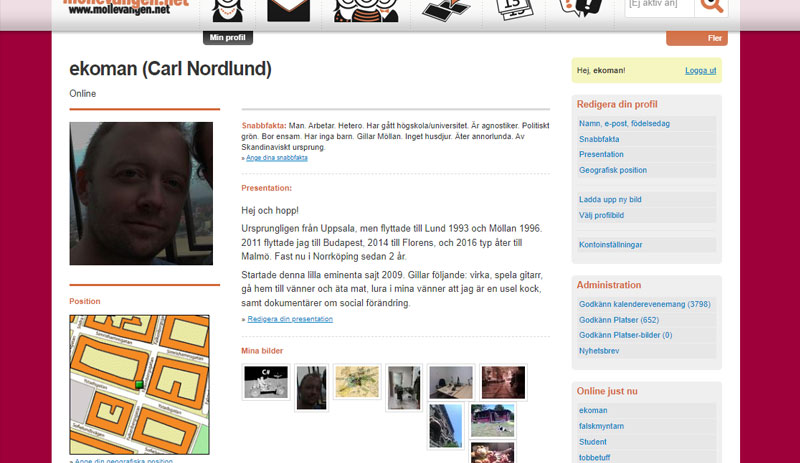Open the moon rover image thumbnail
This screenshot has height=463, width=800.
(266, 382)
